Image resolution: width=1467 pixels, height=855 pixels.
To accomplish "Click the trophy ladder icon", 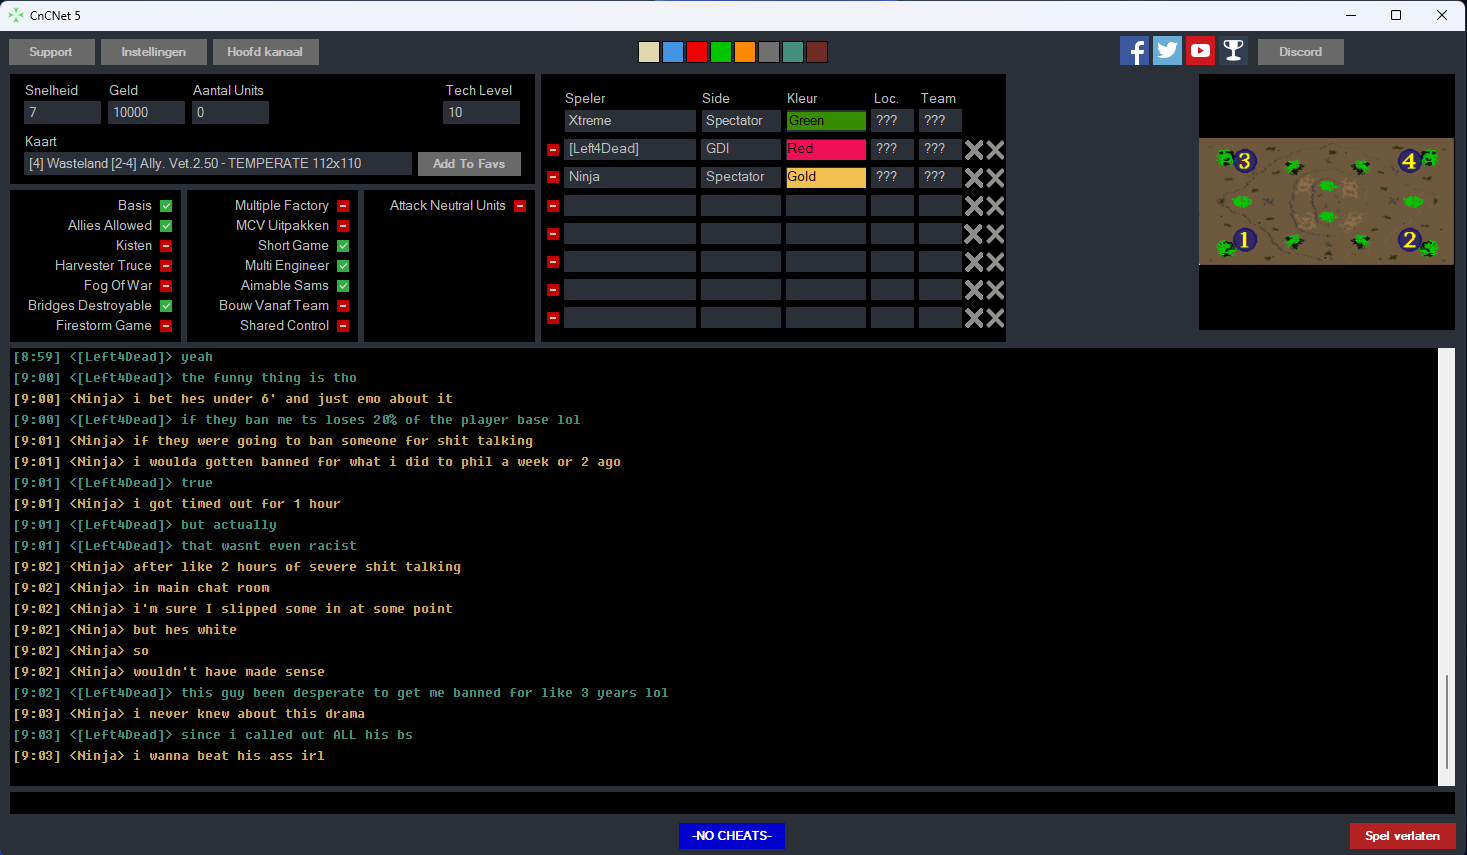I will point(1233,51).
